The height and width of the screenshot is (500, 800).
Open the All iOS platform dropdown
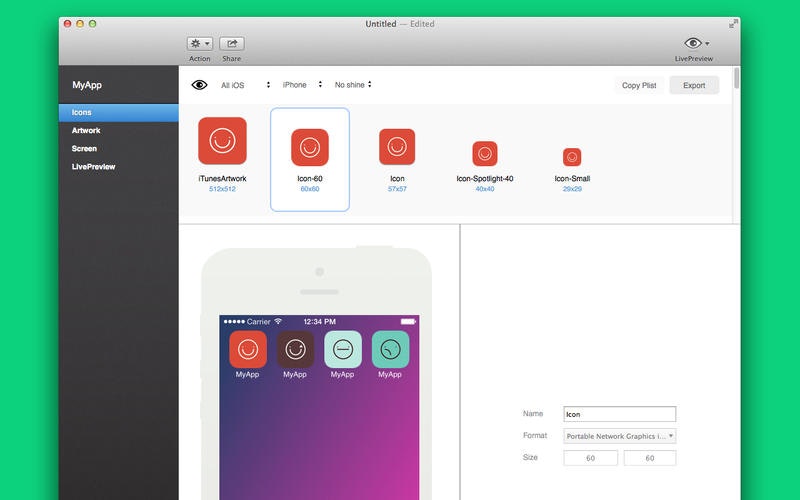[x=245, y=85]
